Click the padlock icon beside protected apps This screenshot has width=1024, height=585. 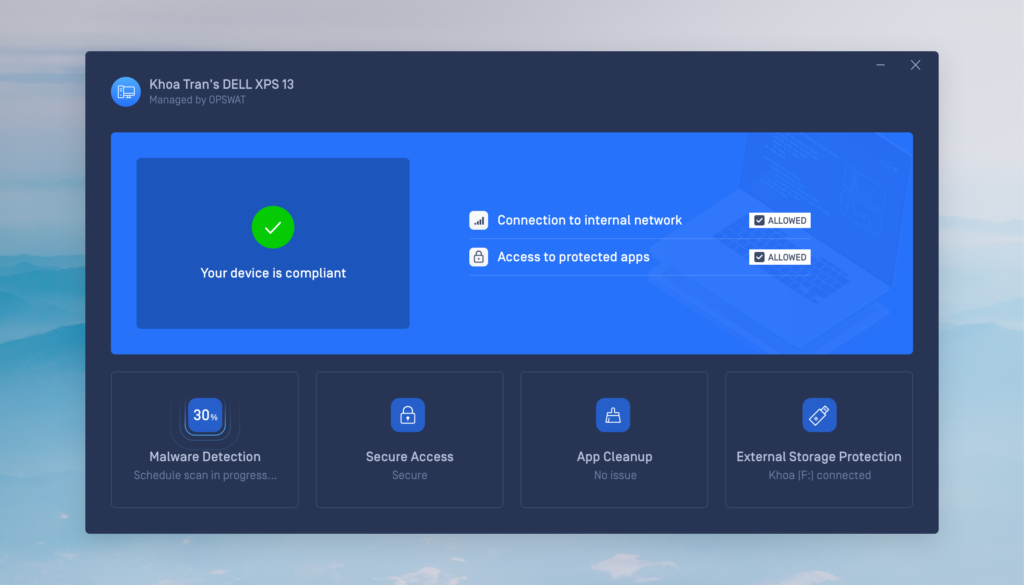tap(479, 257)
